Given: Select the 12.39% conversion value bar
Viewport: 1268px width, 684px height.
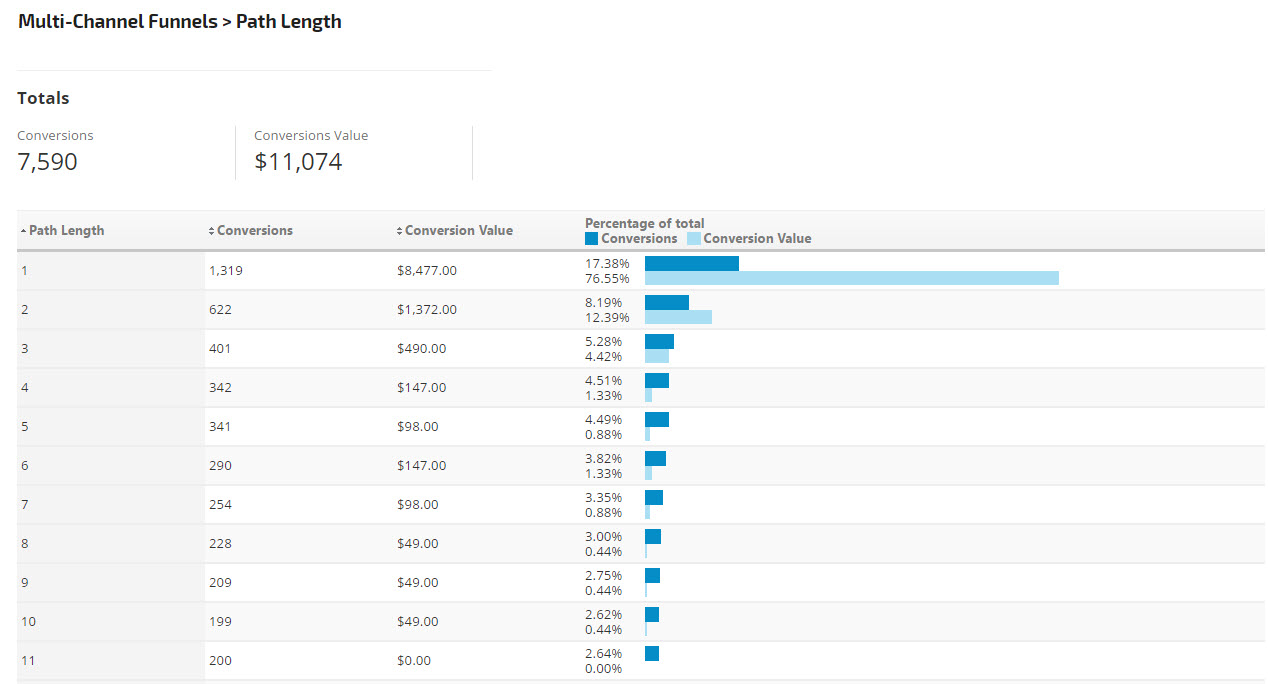Looking at the screenshot, I should click(678, 317).
